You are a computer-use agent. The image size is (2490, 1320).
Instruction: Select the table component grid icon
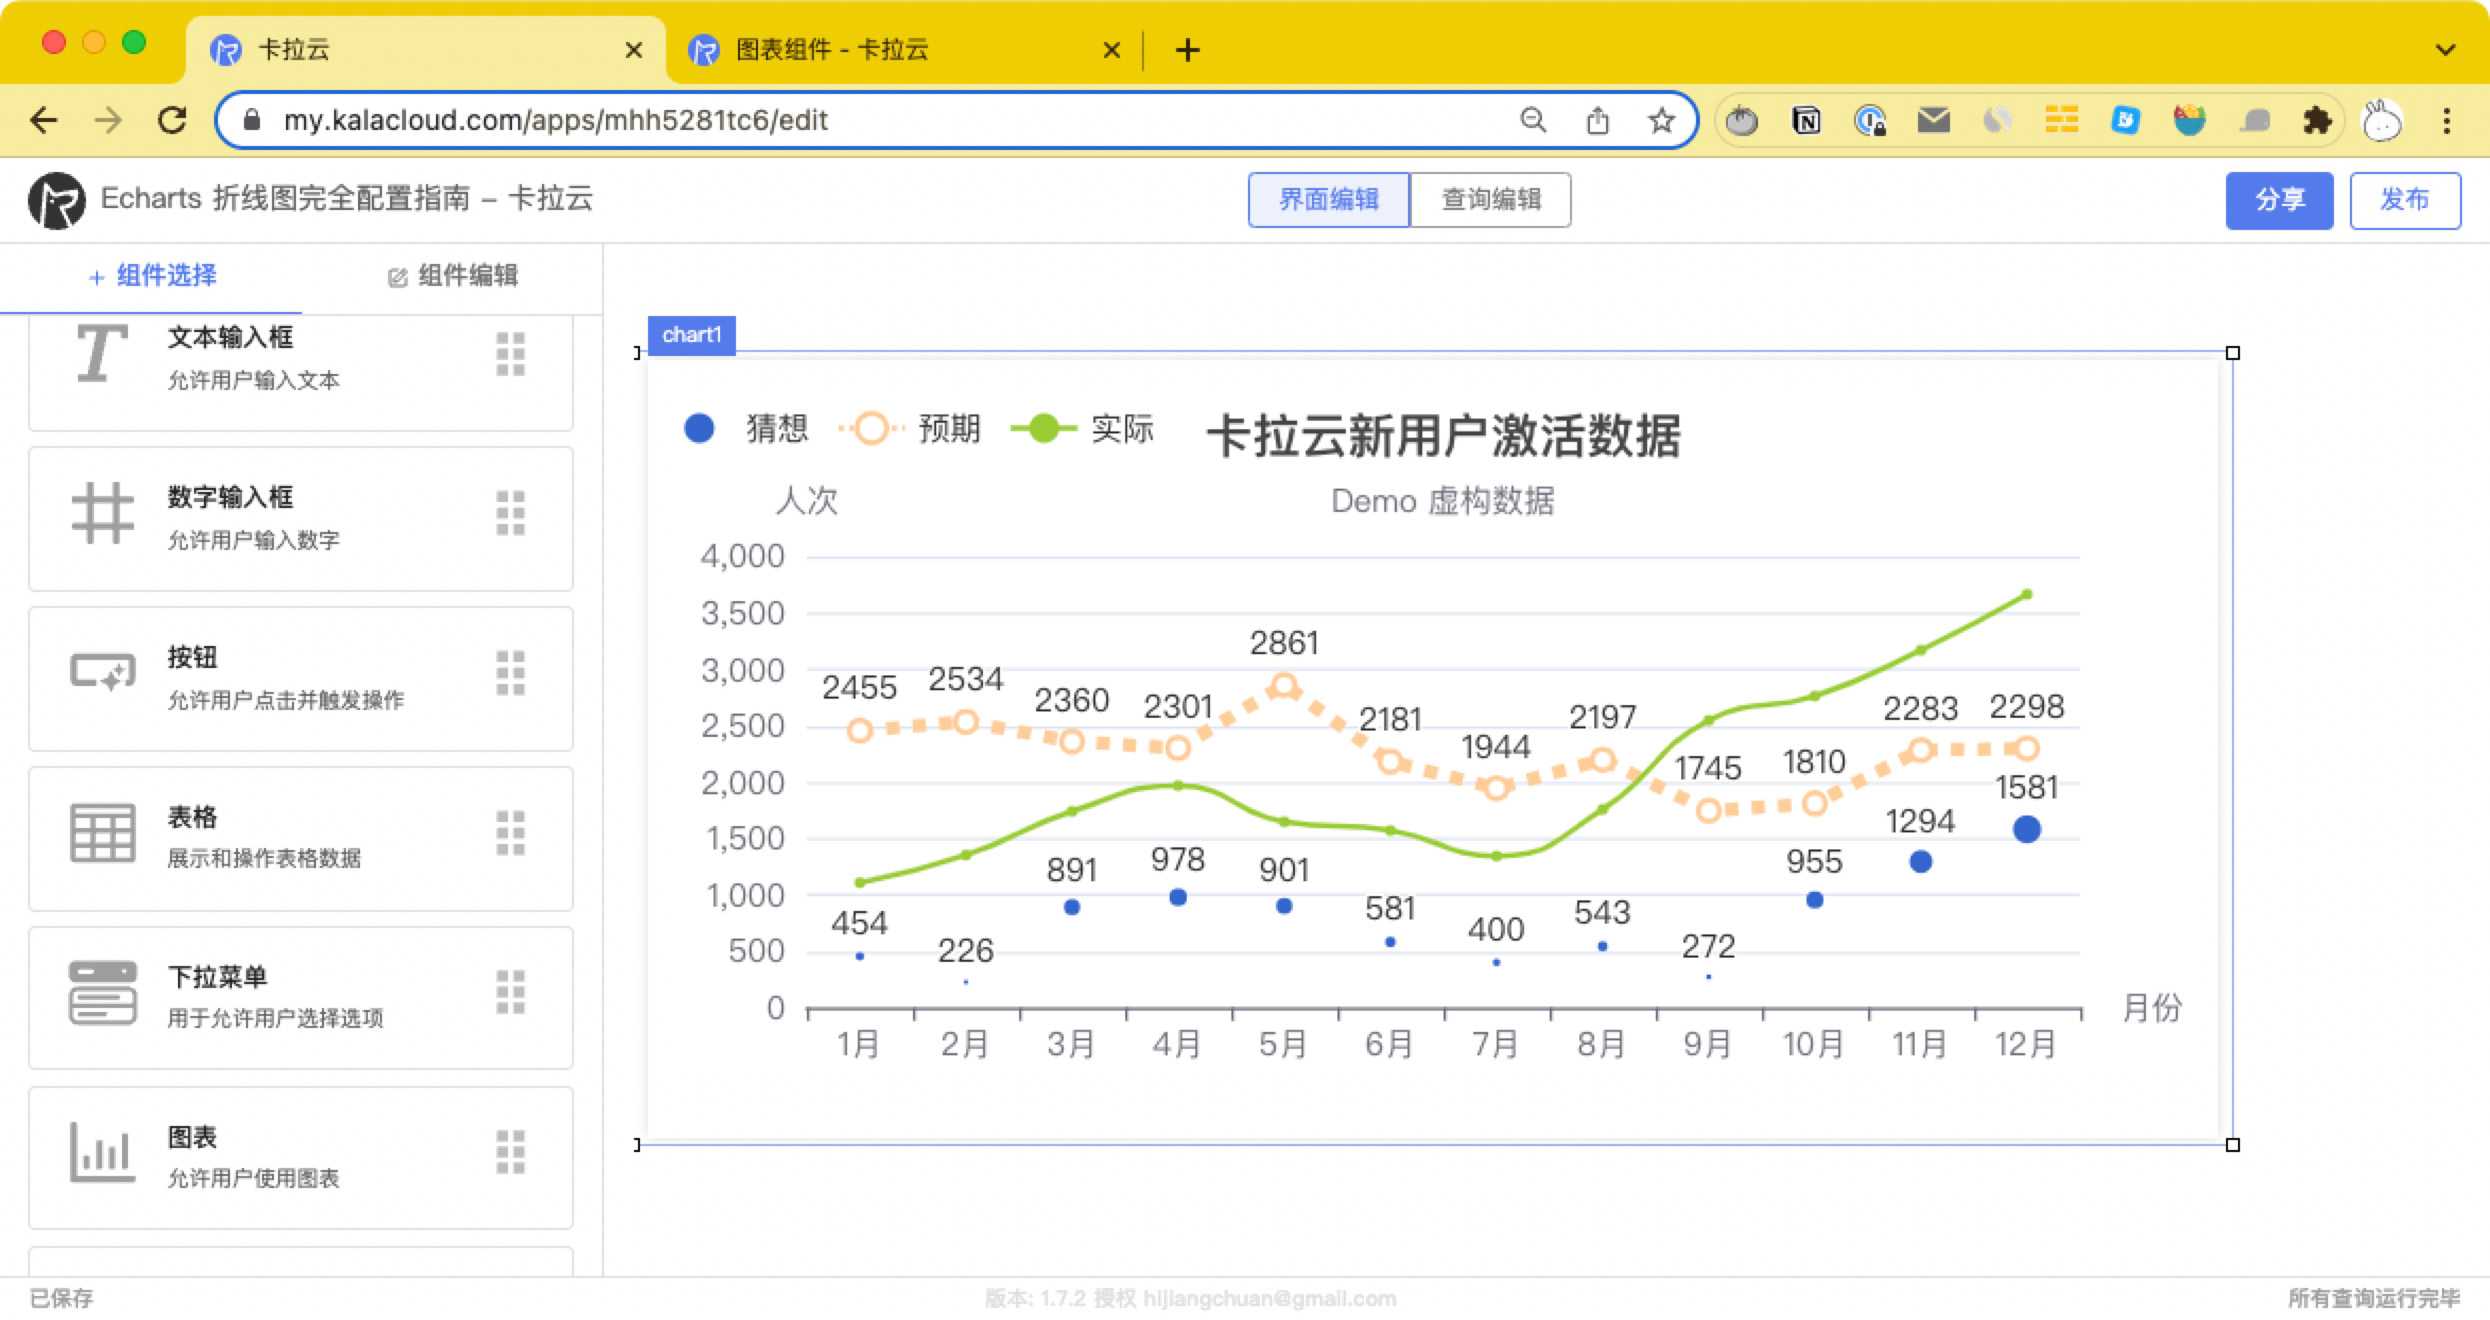coord(102,832)
